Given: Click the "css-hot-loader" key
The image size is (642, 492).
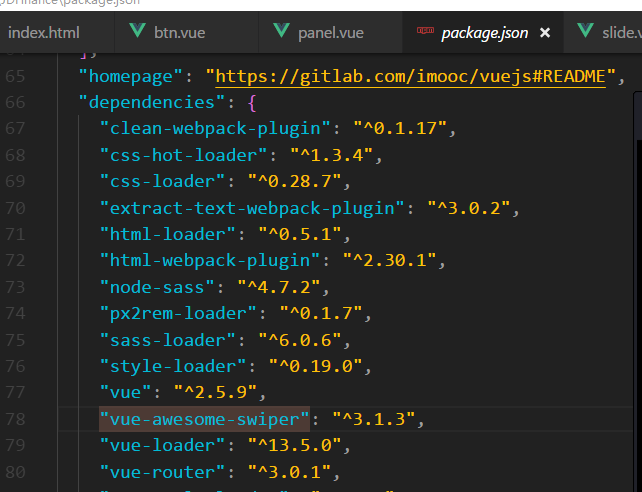Looking at the screenshot, I should [183, 156].
